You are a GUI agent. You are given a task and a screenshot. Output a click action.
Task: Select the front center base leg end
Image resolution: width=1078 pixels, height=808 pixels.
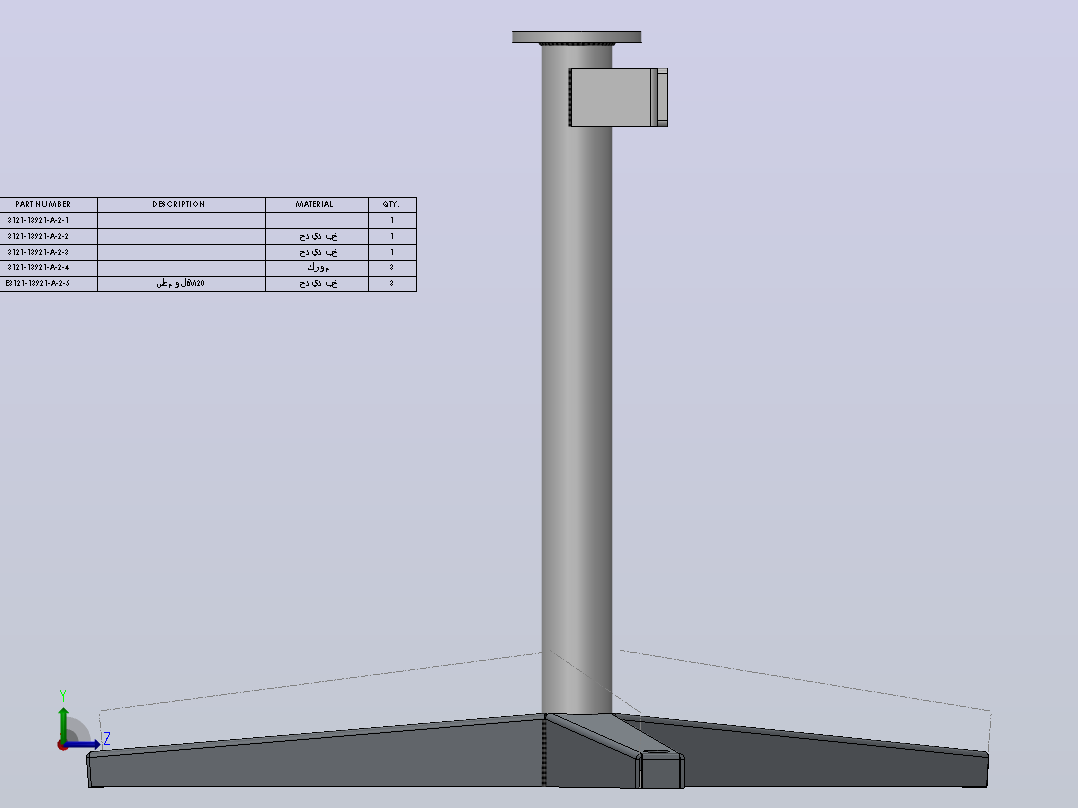coord(661,770)
